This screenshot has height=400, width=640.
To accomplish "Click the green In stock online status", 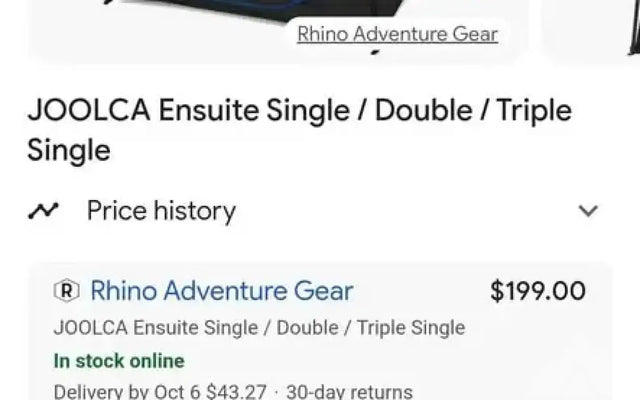I will click(x=119, y=361).
